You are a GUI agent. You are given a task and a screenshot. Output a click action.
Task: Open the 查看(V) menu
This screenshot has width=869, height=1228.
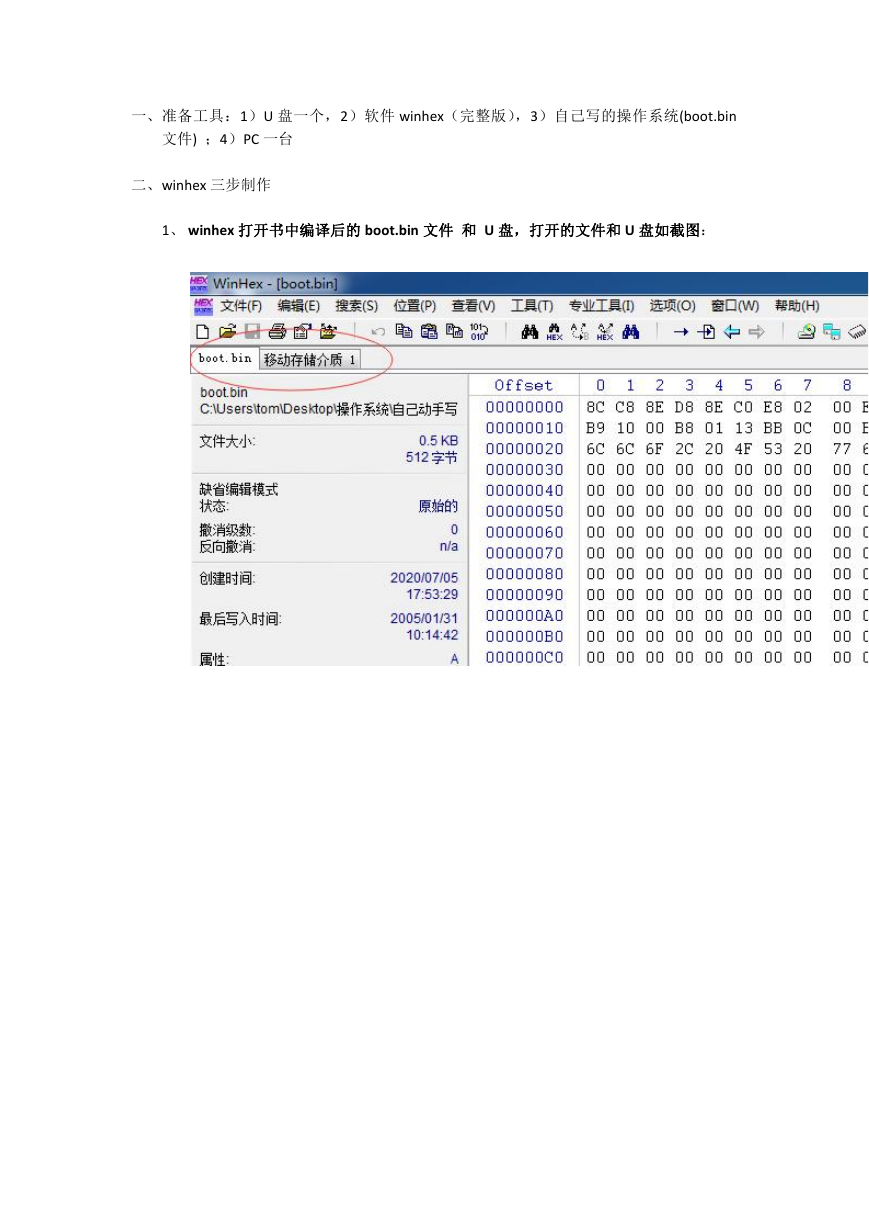[474, 306]
